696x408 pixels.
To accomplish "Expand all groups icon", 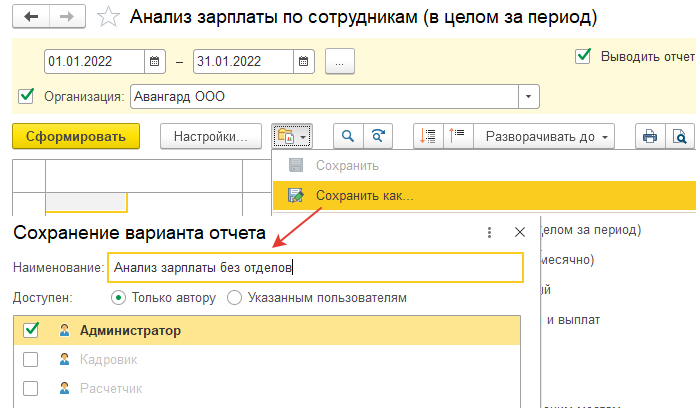I will (x=457, y=136).
